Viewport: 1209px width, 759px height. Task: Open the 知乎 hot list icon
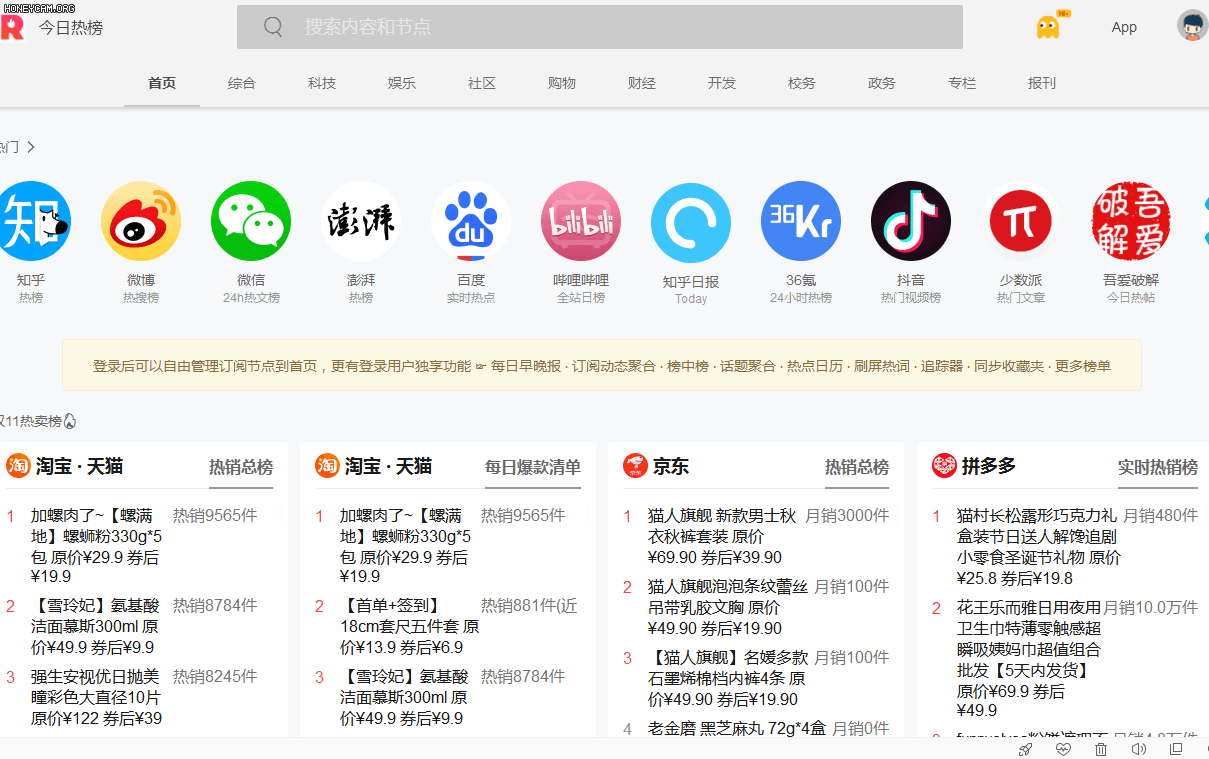pos(31,221)
